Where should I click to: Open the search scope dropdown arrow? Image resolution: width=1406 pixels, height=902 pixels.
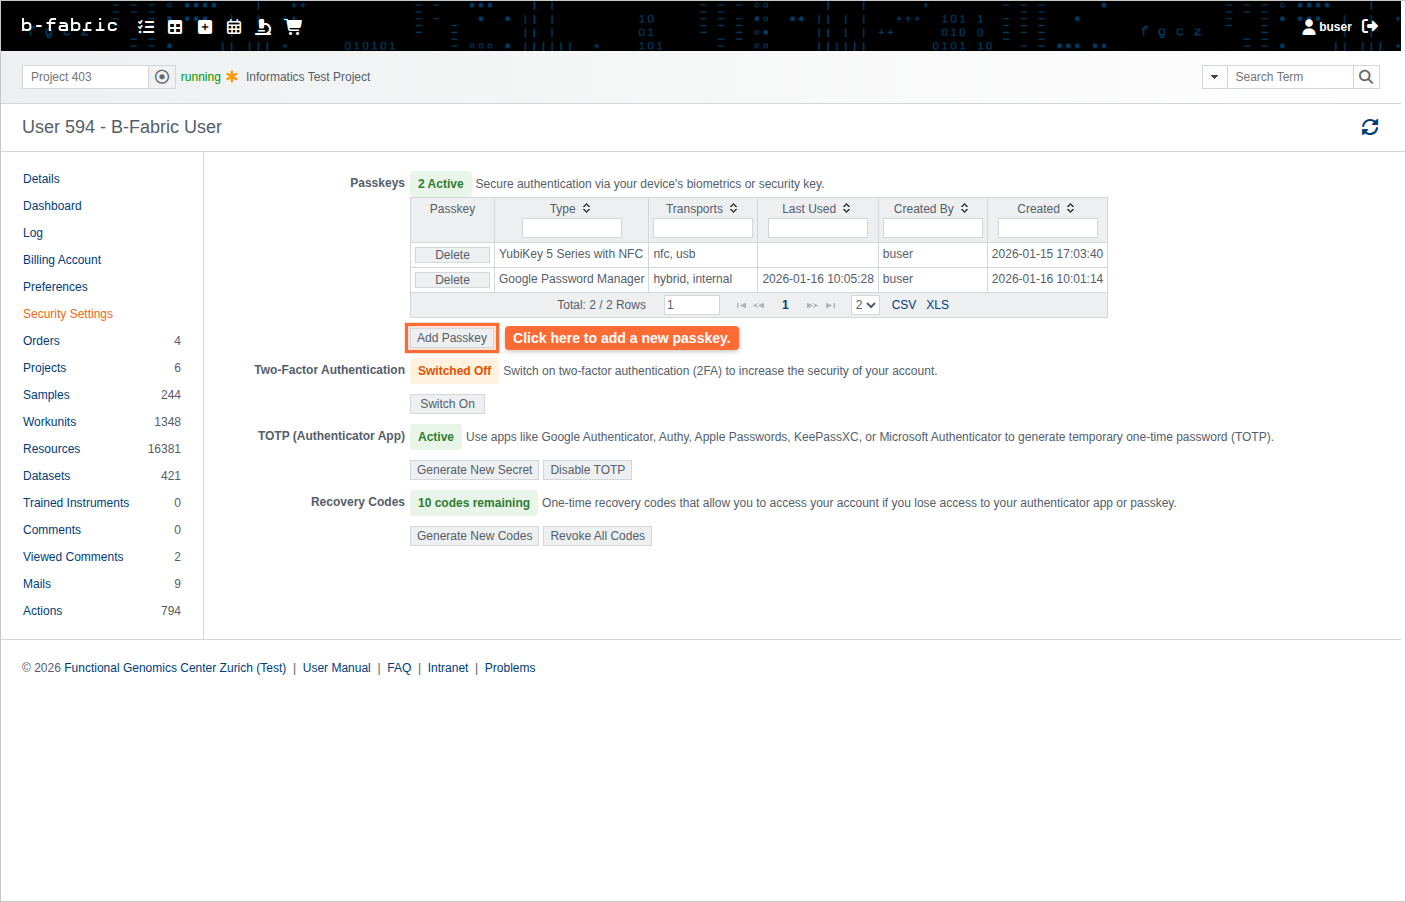[1214, 77]
